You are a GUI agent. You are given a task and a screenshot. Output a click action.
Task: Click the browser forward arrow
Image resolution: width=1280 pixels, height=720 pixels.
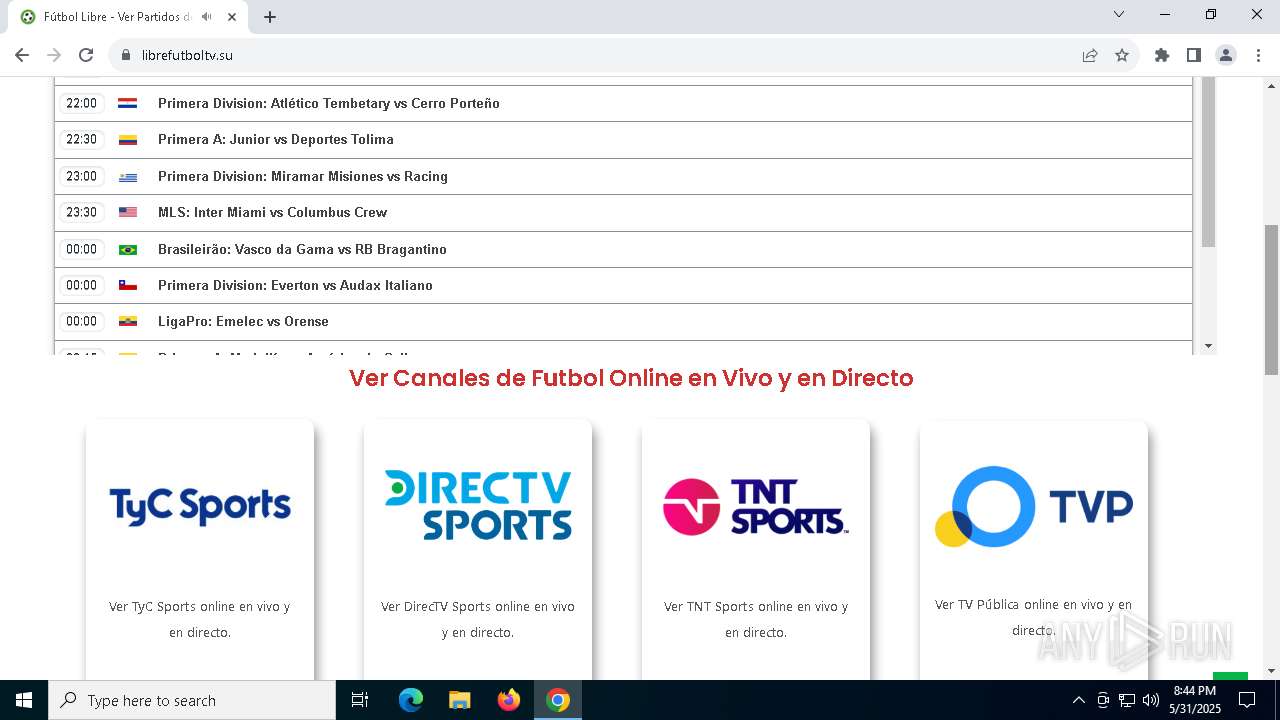tap(54, 55)
